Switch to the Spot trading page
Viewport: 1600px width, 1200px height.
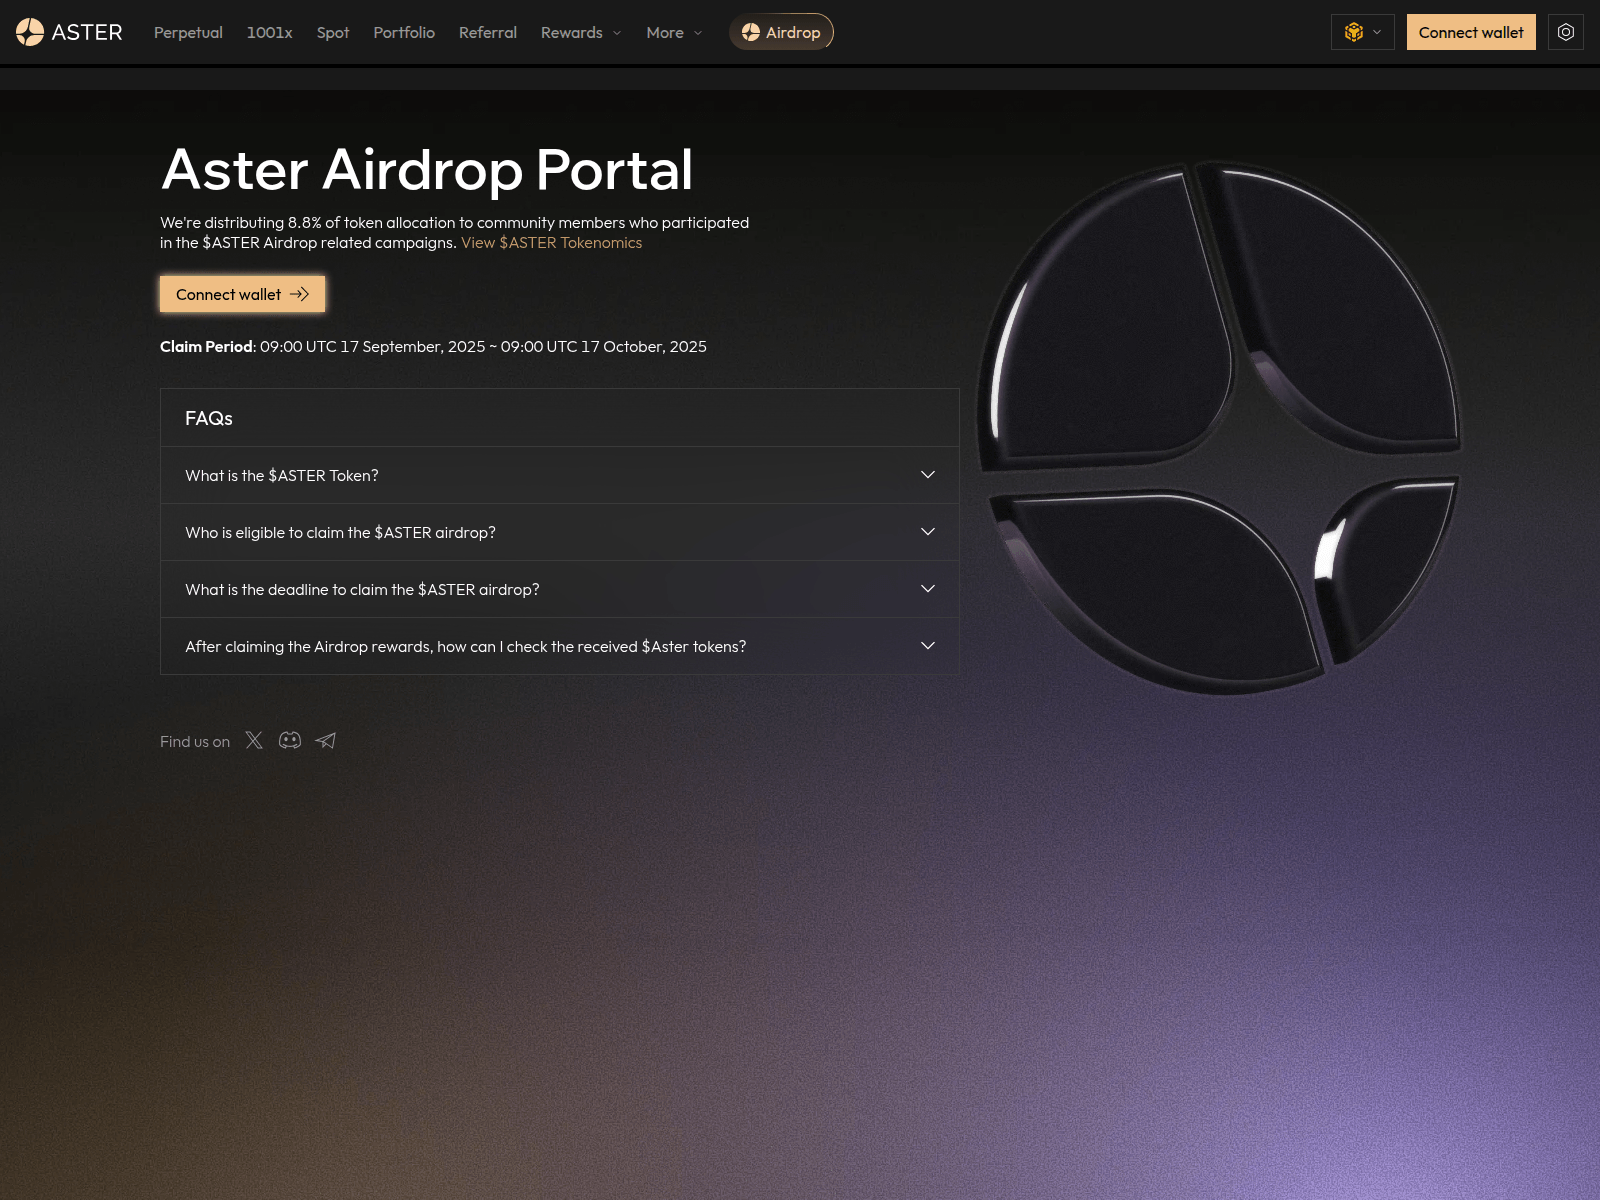click(x=332, y=32)
